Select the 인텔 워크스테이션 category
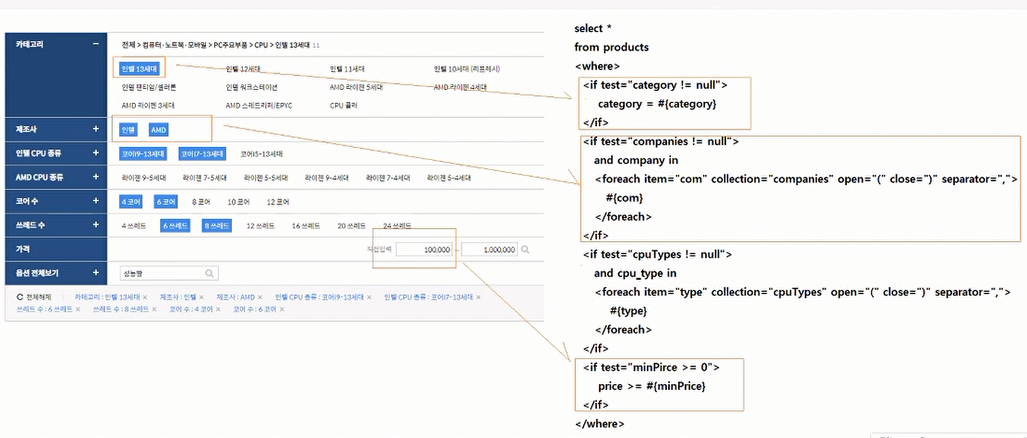The height and width of the screenshot is (438, 1027). click(x=252, y=86)
